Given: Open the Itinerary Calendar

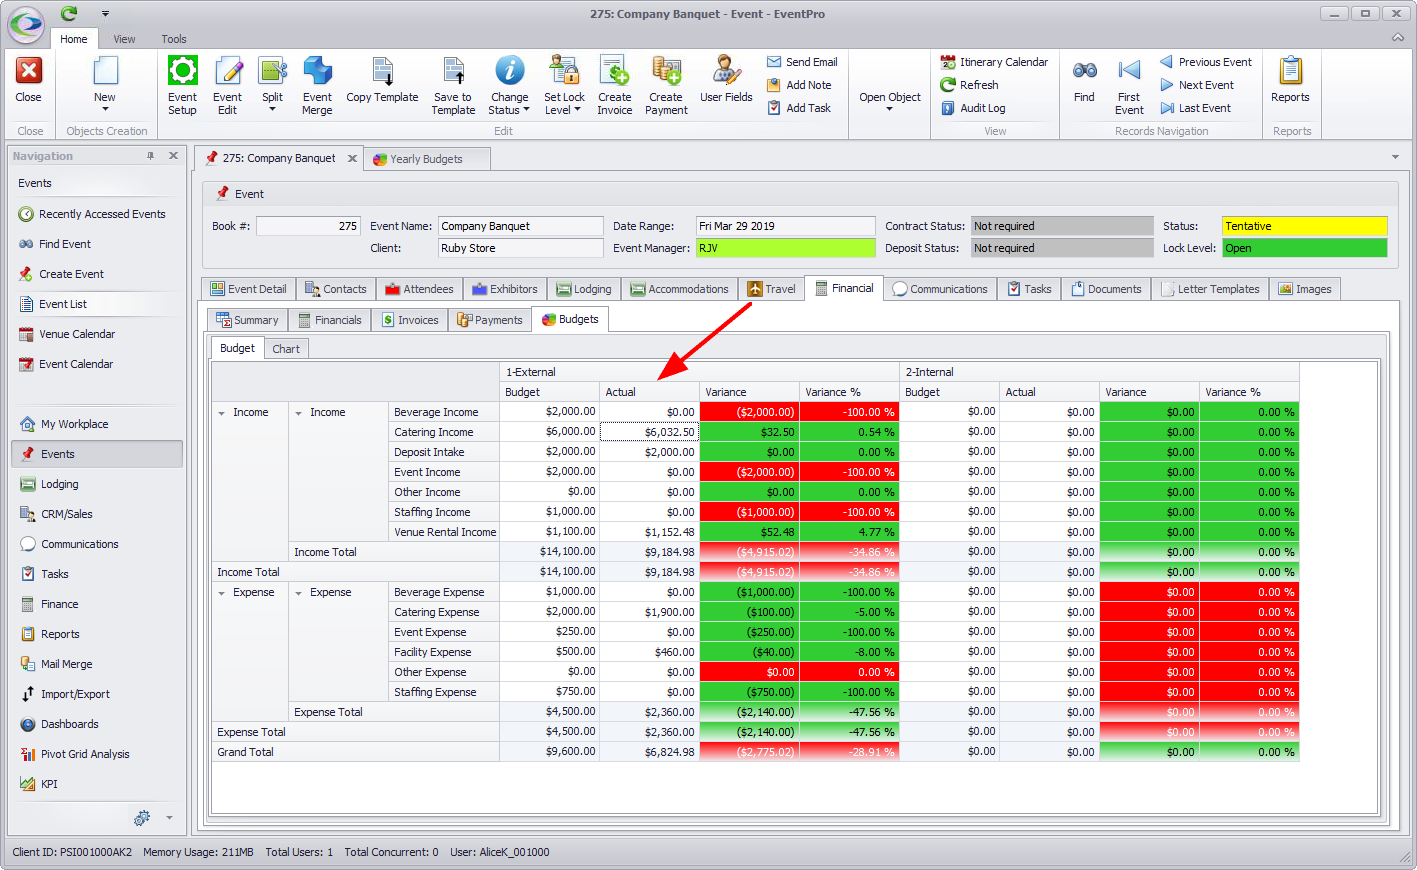Looking at the screenshot, I should [994, 62].
